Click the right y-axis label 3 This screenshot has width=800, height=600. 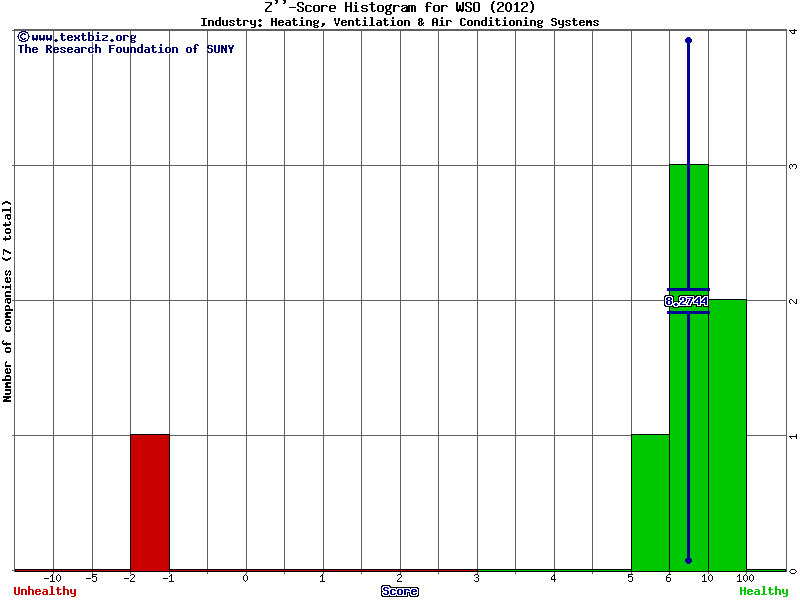(793, 166)
